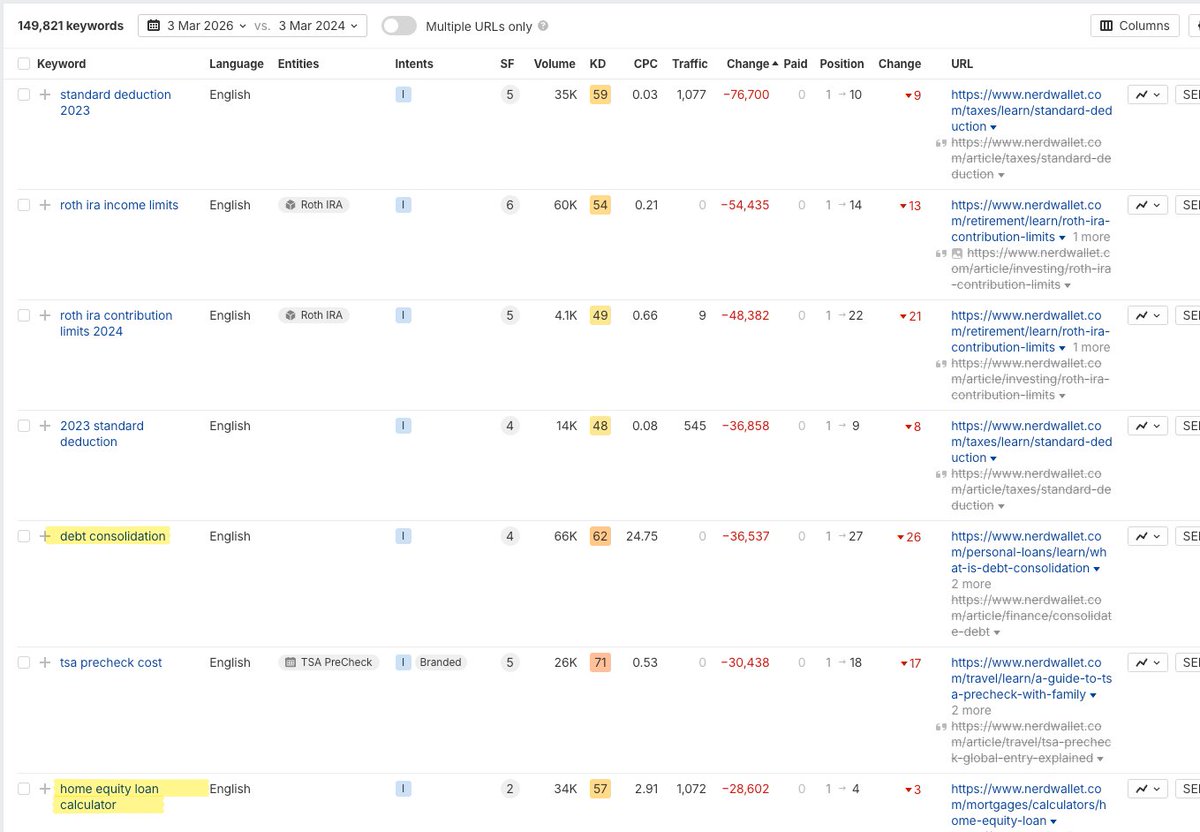Viewport: 1200px width, 832px height.
Task: Add standard deduction 2023 with plus icon
Action: tap(45, 95)
